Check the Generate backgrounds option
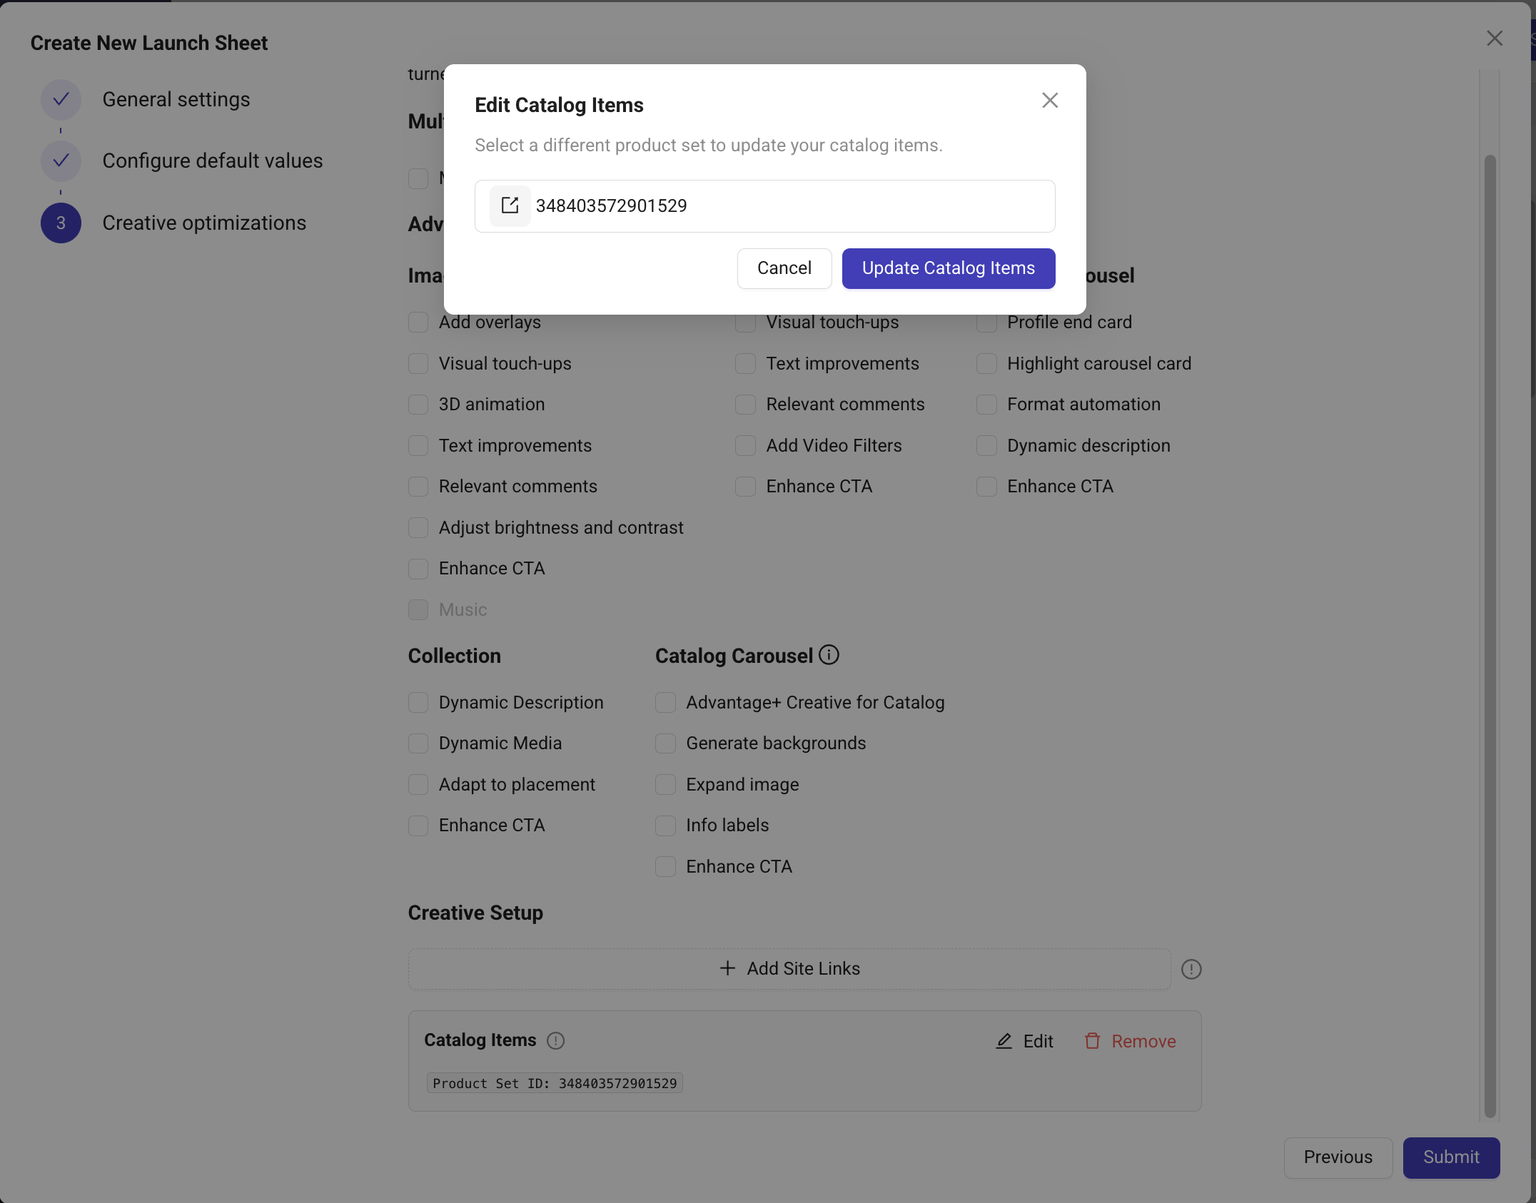Screen dimensions: 1536x1203 tap(666, 743)
